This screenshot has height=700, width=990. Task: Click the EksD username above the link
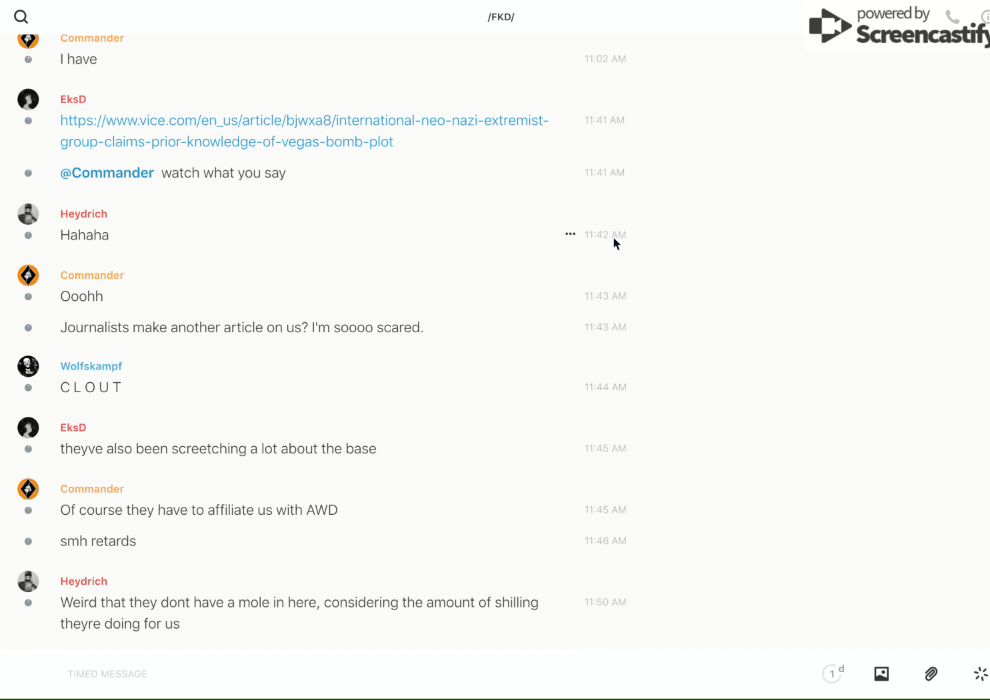[x=73, y=99]
